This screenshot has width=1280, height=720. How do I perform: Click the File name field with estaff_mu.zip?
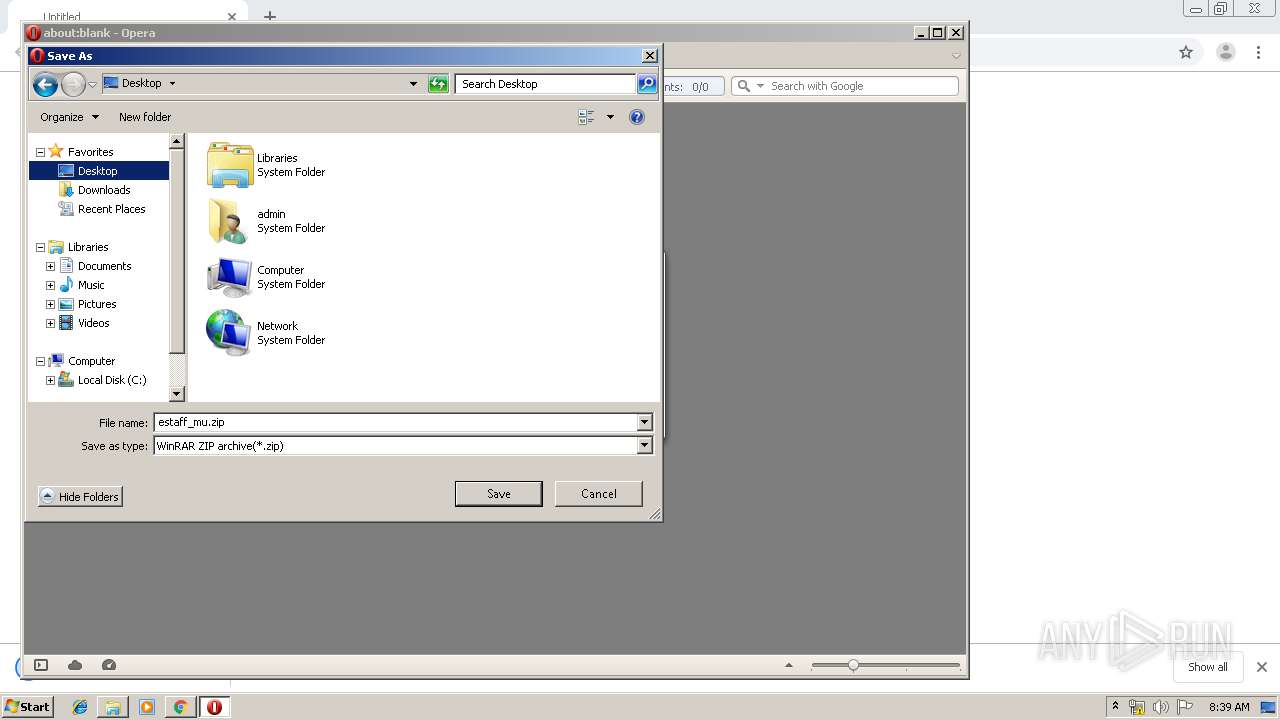396,422
